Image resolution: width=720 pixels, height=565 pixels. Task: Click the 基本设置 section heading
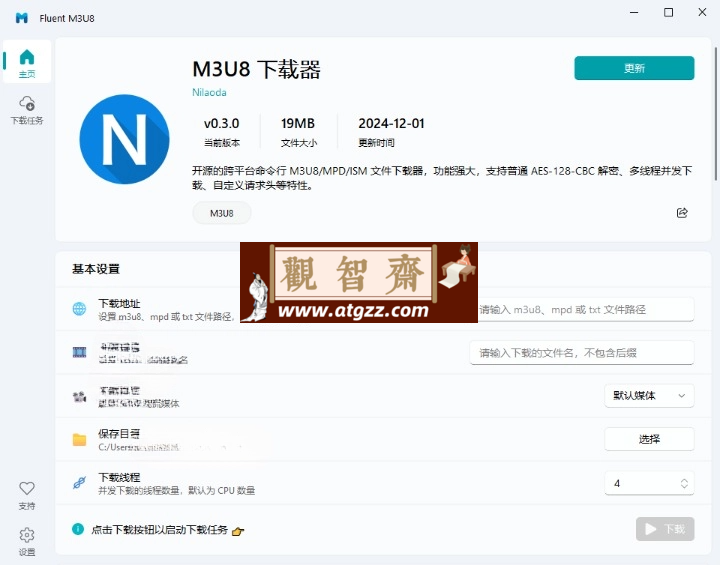(96, 269)
